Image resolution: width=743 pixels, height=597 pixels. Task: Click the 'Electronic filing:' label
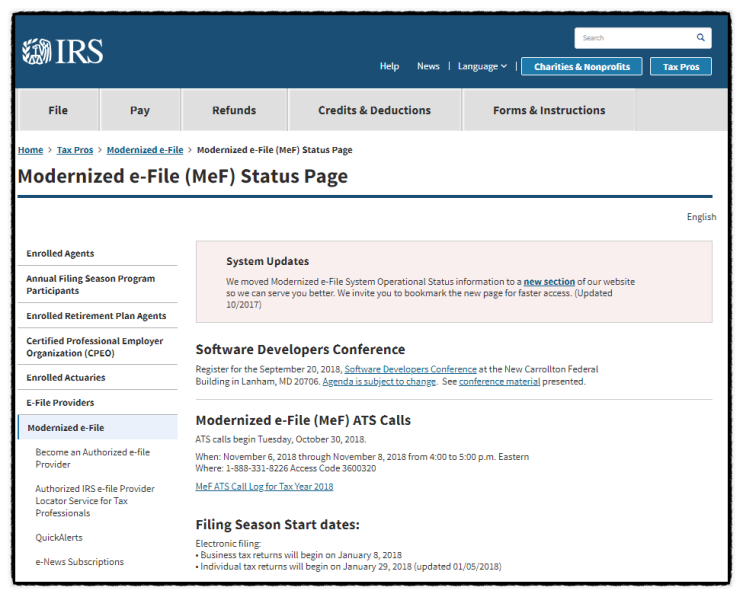click(228, 544)
